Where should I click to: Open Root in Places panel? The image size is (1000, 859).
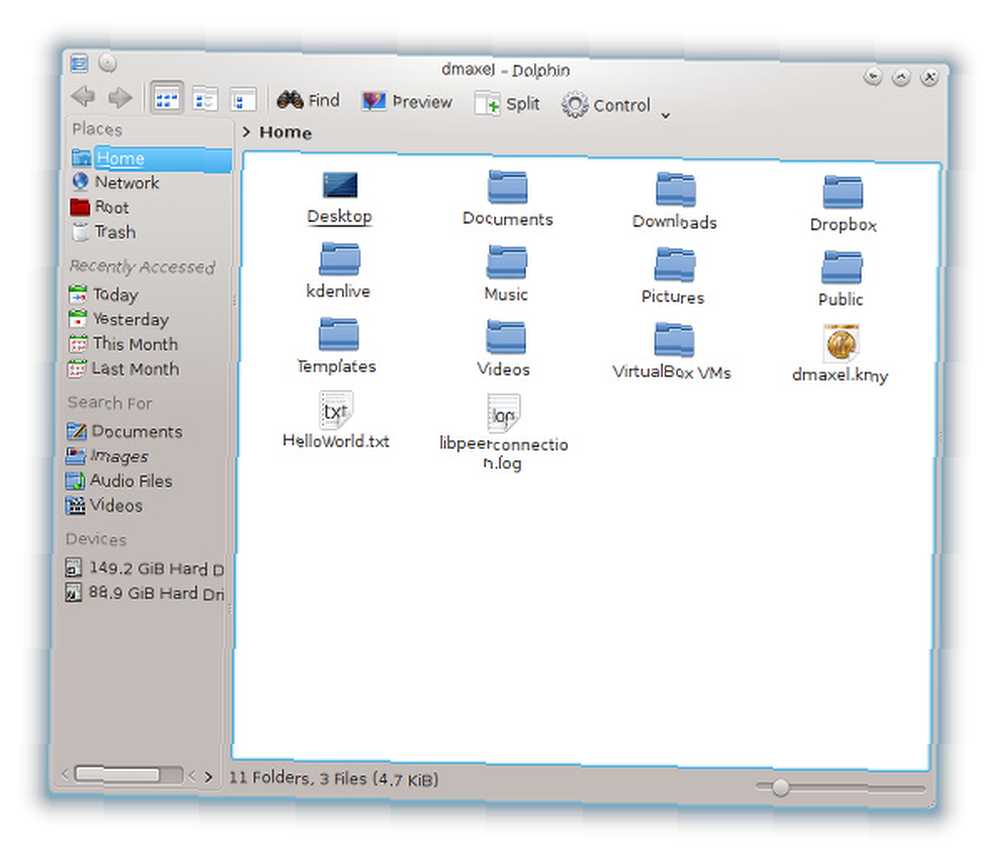coord(99,207)
